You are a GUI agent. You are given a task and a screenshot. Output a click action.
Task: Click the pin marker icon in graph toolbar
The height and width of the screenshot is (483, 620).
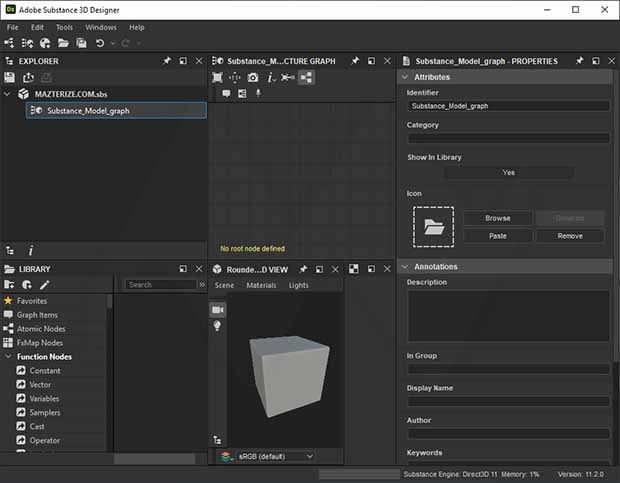[258, 93]
